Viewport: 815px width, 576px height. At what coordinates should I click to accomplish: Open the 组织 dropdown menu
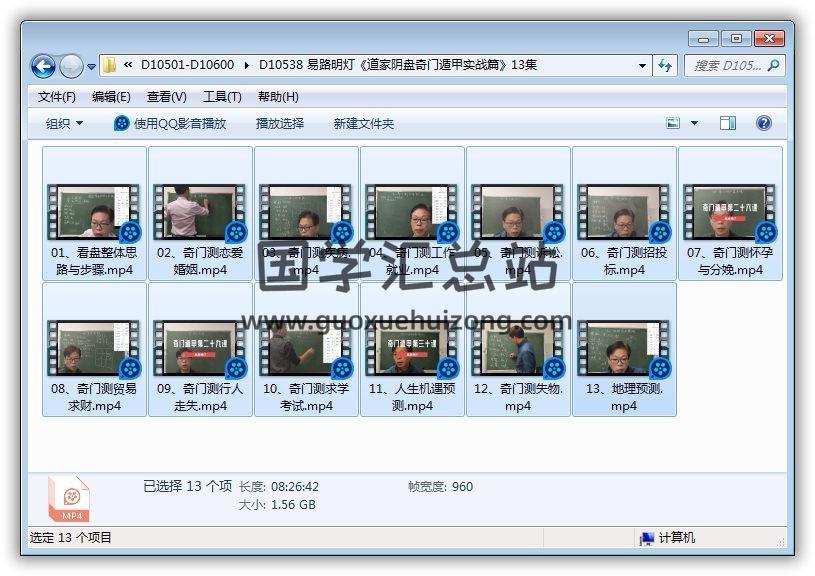(x=65, y=123)
